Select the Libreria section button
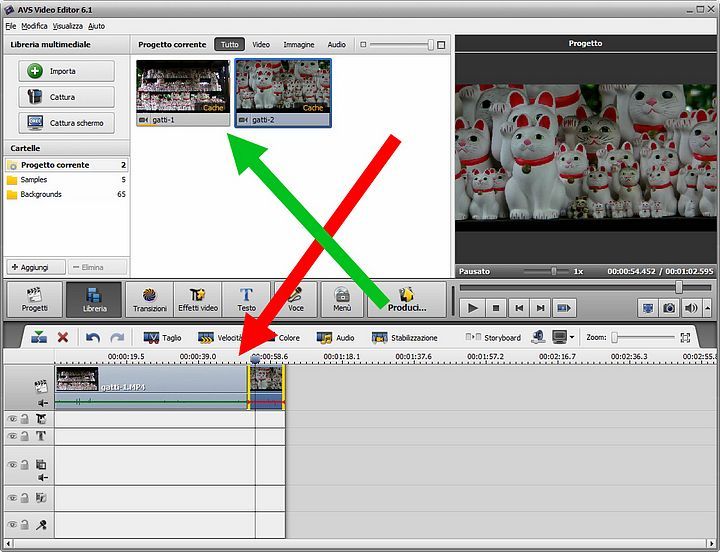The width and height of the screenshot is (720, 552). click(x=94, y=299)
